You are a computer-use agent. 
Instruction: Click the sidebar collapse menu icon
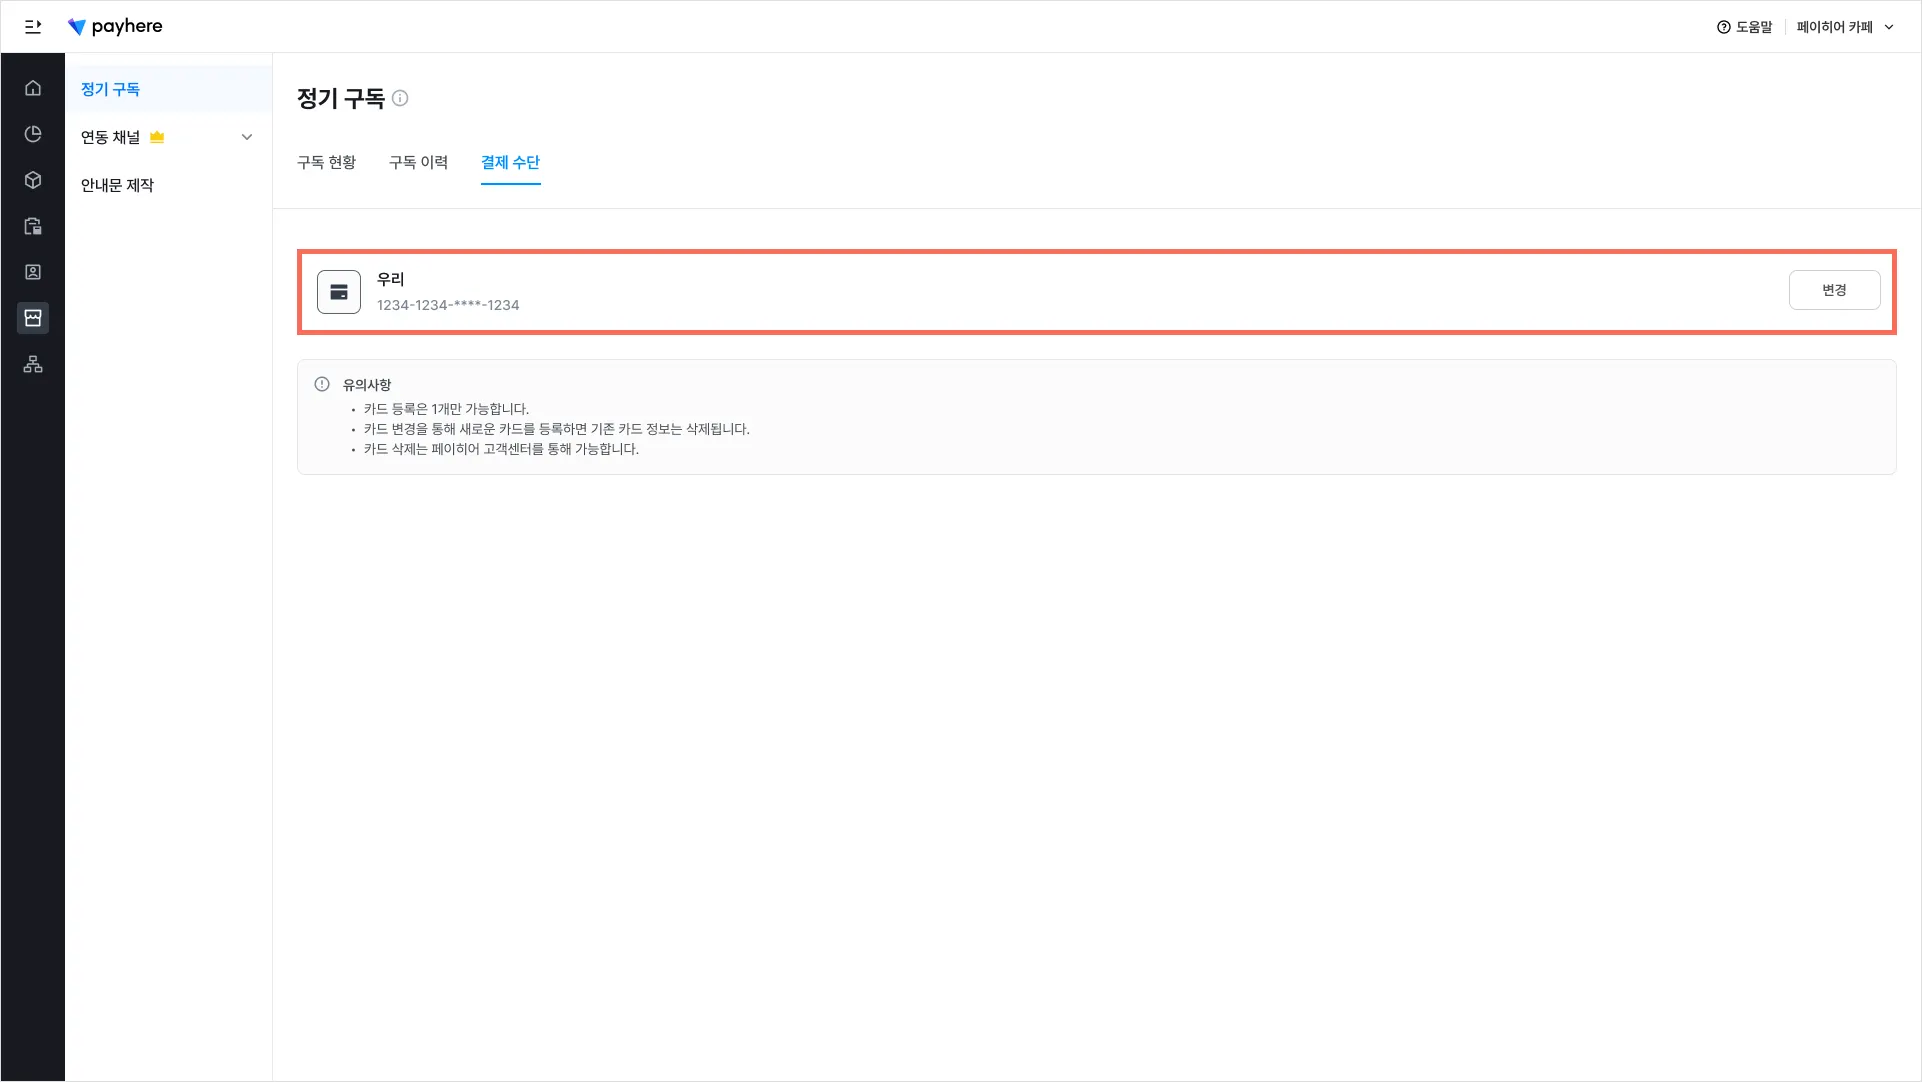33,27
